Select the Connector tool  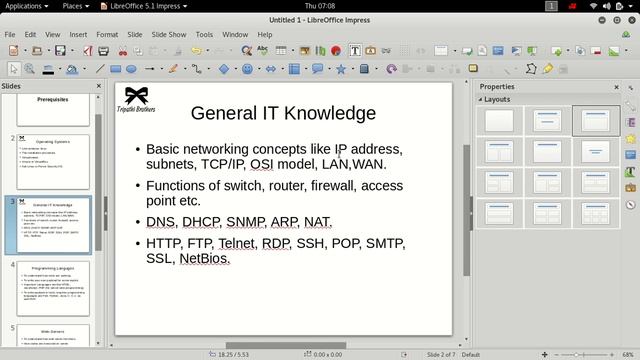coord(197,69)
